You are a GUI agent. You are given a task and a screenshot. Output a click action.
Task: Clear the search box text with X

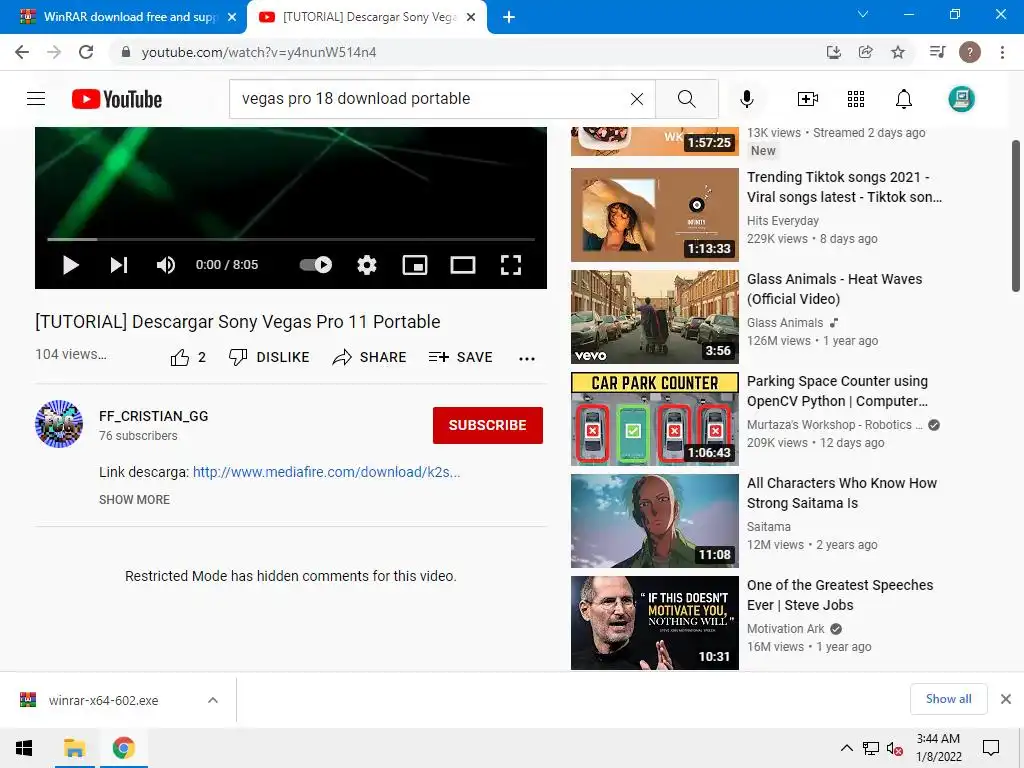tap(637, 99)
